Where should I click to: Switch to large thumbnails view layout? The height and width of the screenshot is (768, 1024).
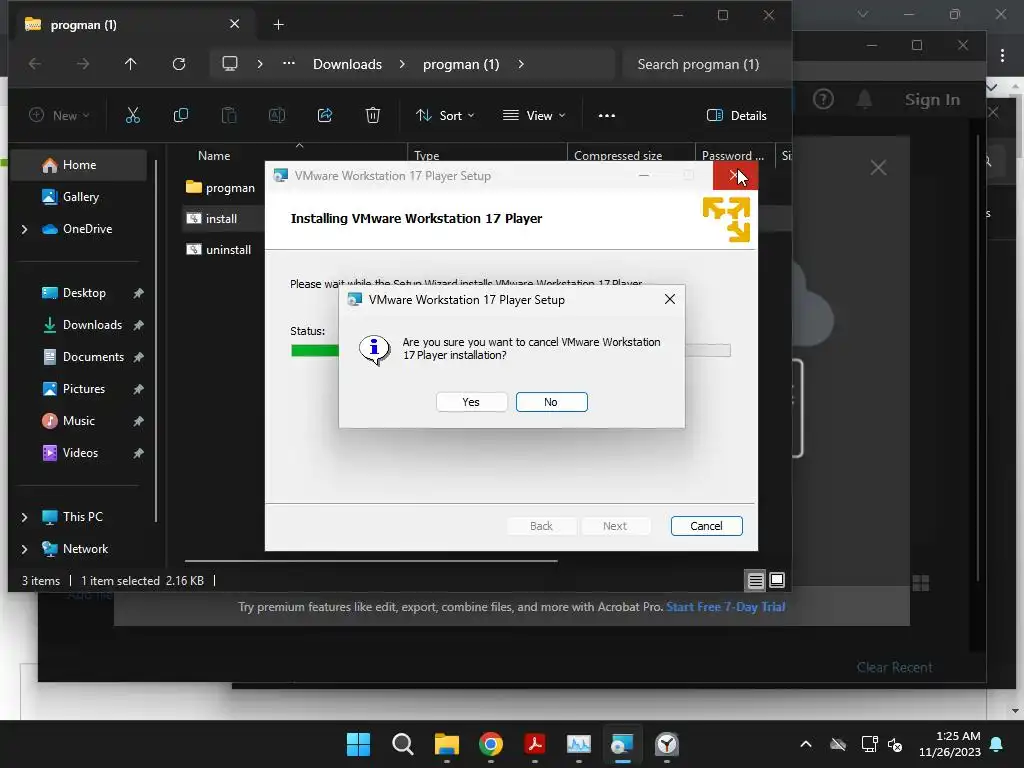777,580
